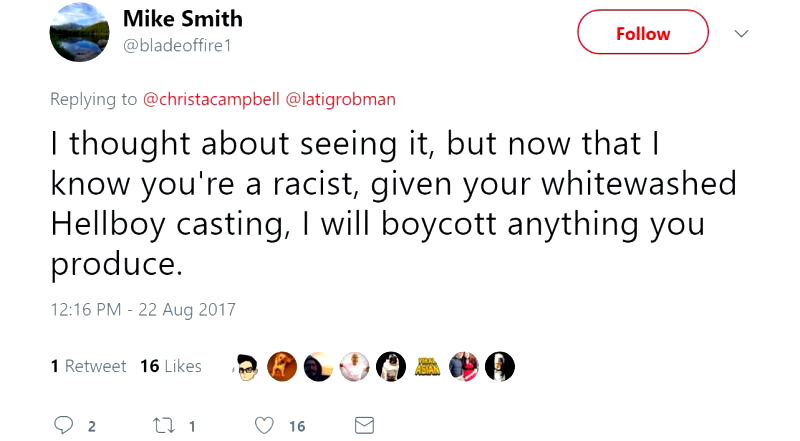Send tweet via direct message envelope icon

coord(364,425)
